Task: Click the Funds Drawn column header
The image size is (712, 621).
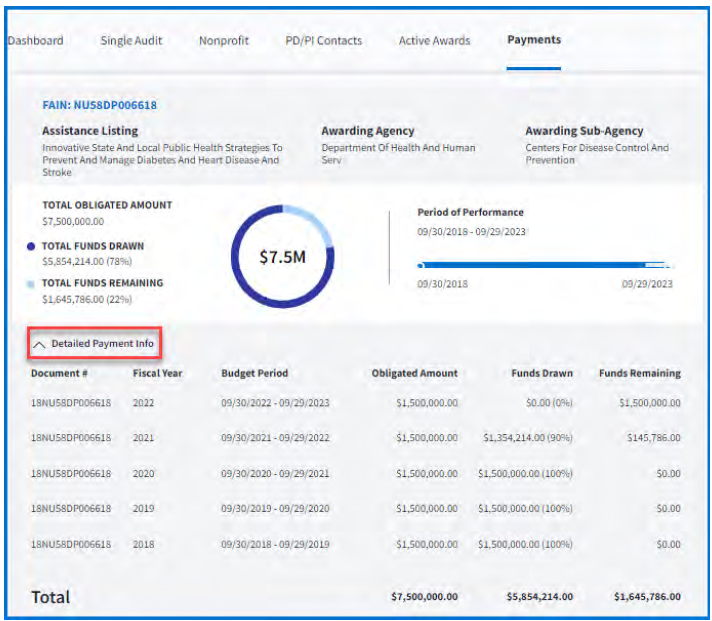Action: point(543,373)
